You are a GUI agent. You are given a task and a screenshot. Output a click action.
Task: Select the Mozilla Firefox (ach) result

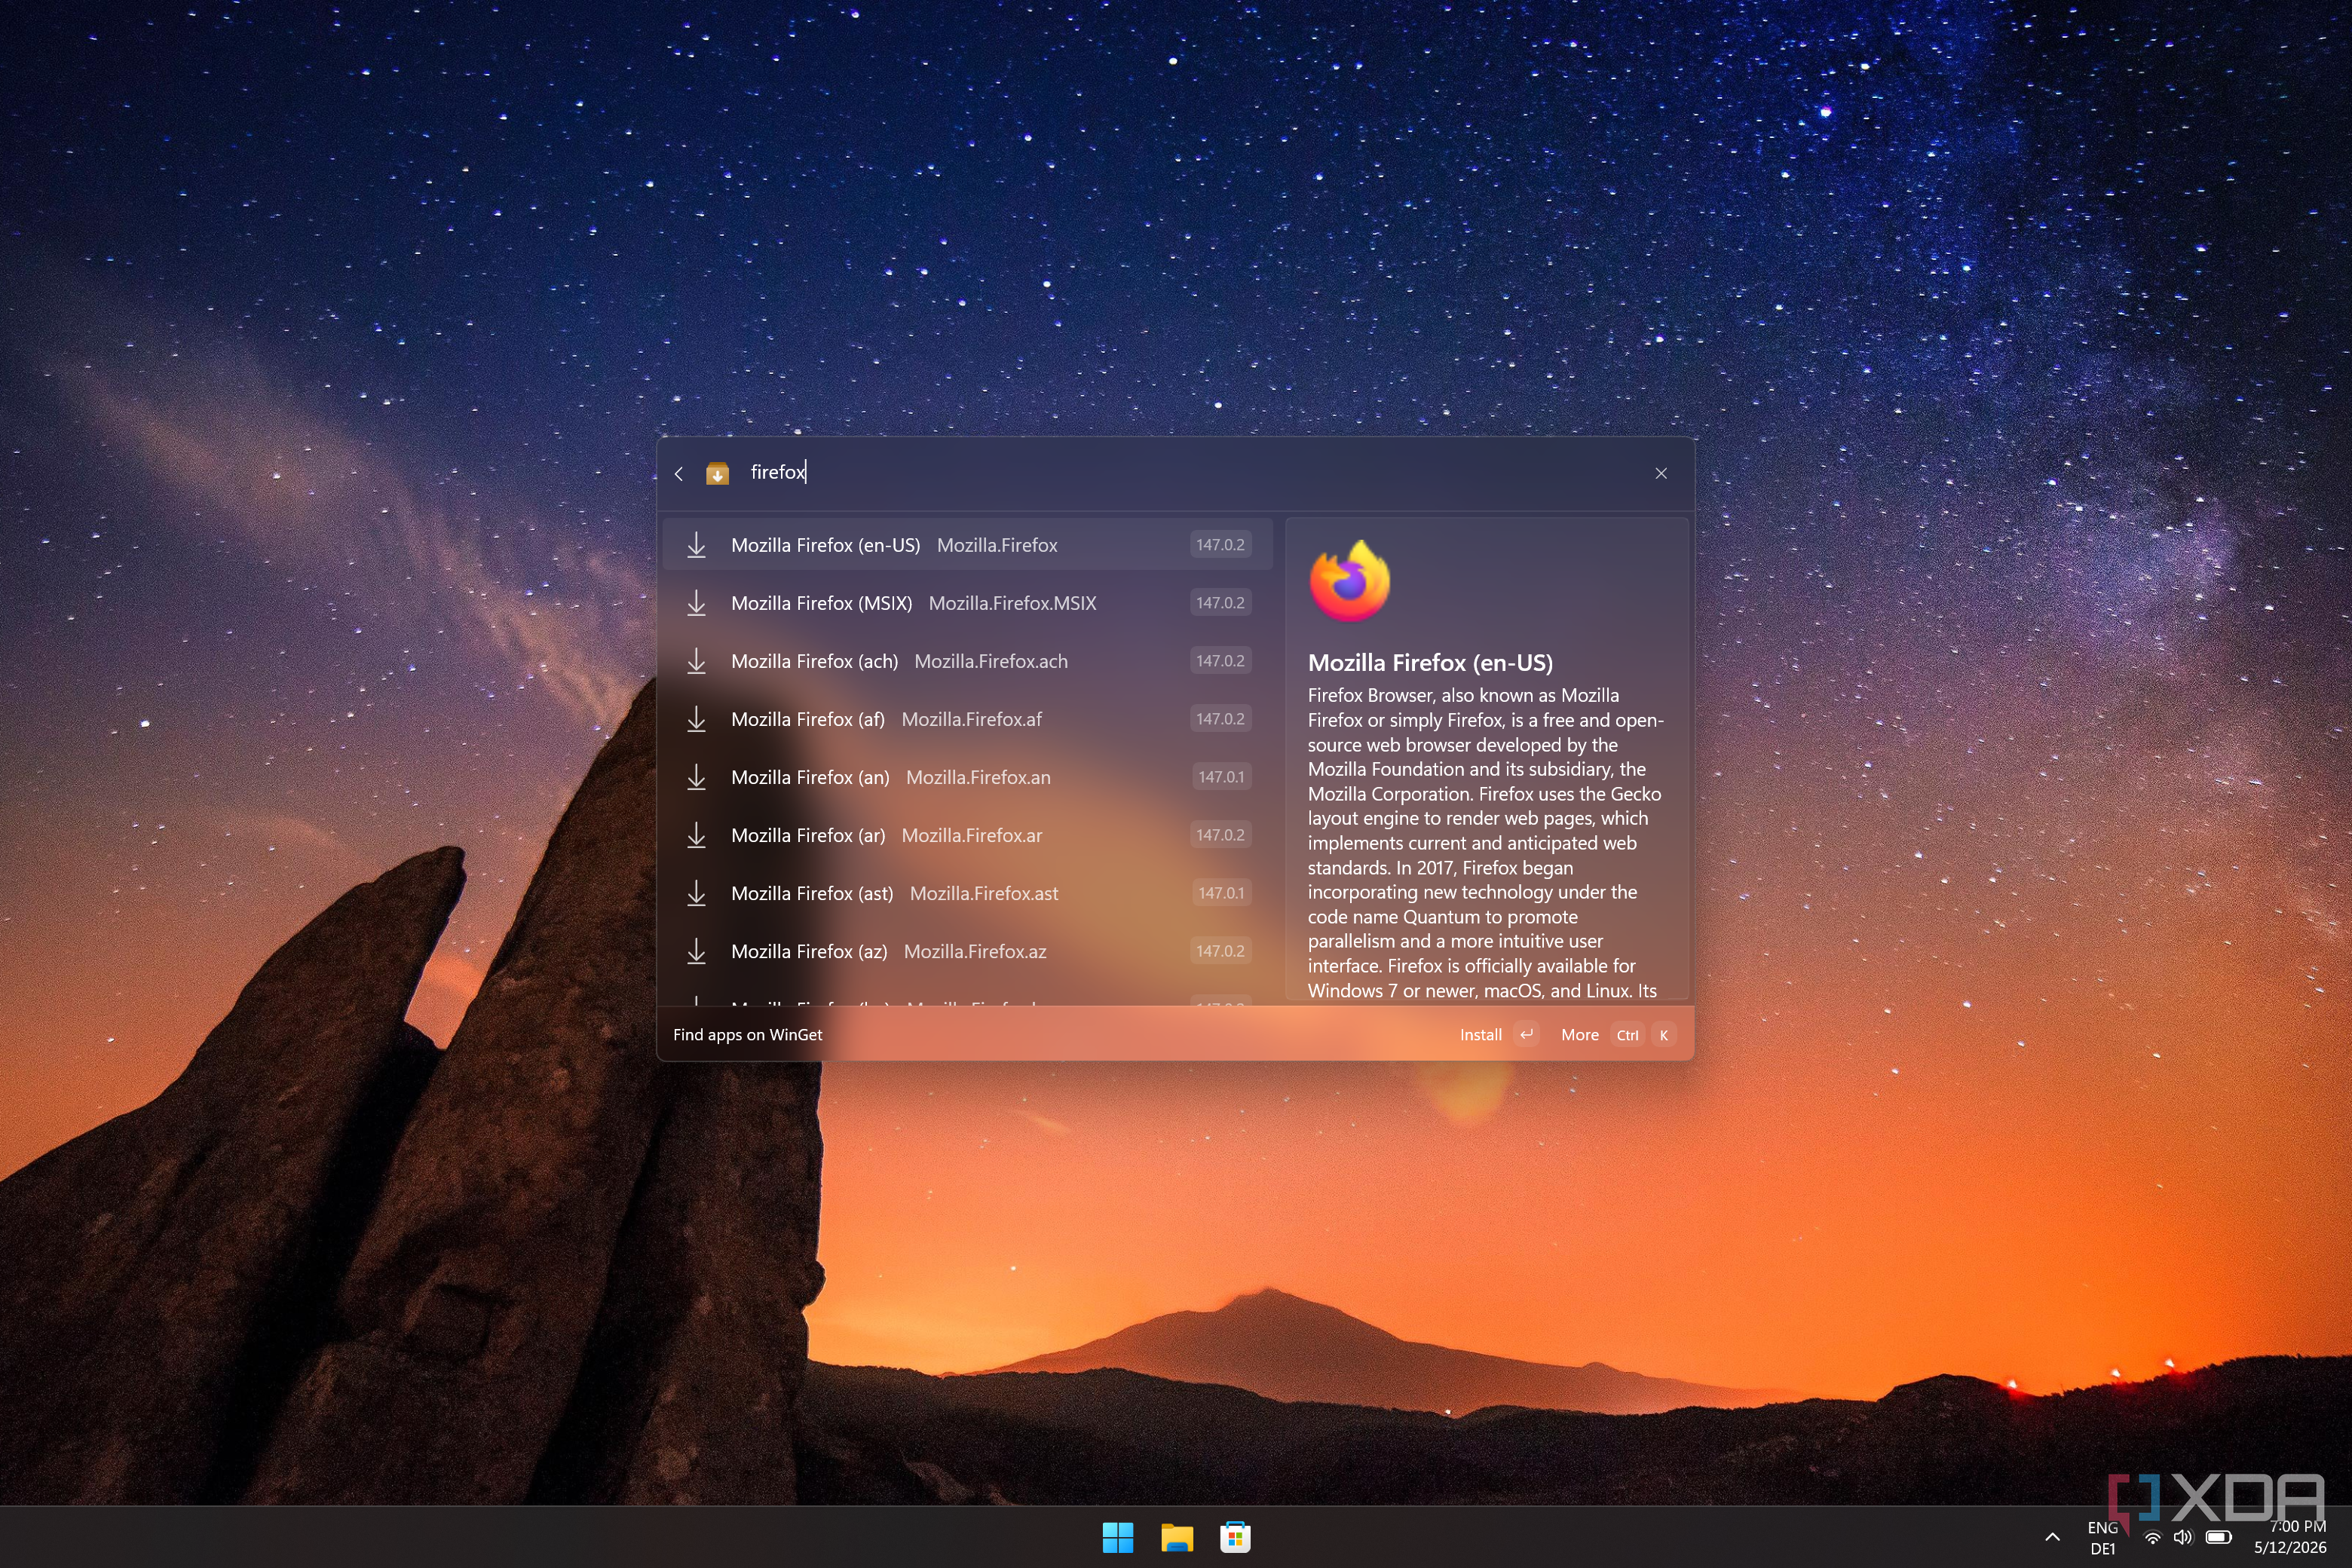point(967,661)
